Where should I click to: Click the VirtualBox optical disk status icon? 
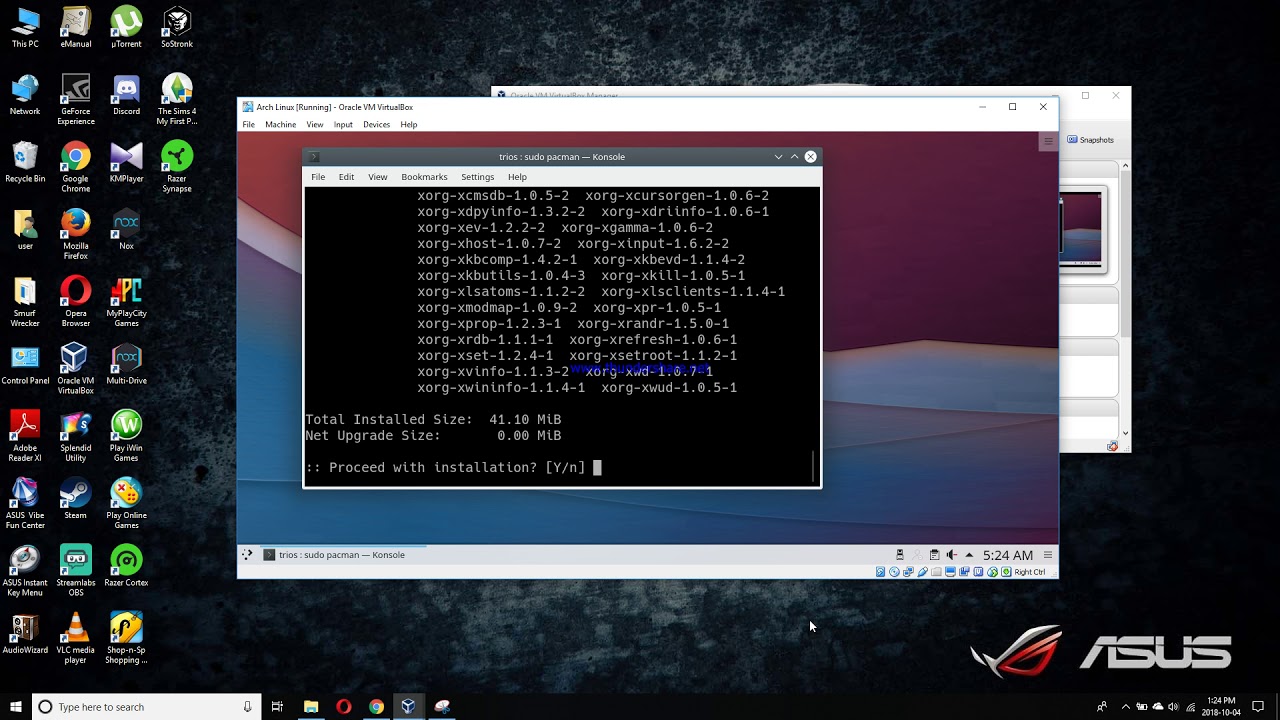[x=894, y=572]
